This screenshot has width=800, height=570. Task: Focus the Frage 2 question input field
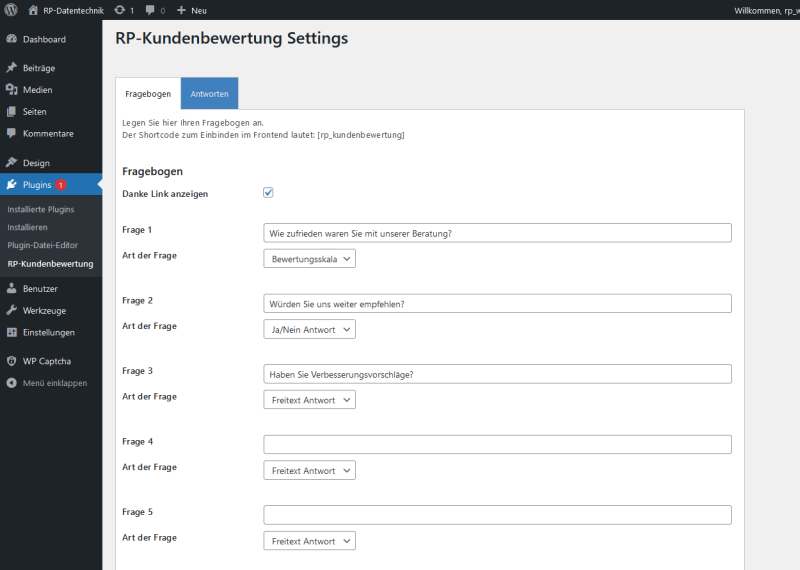click(x=497, y=303)
